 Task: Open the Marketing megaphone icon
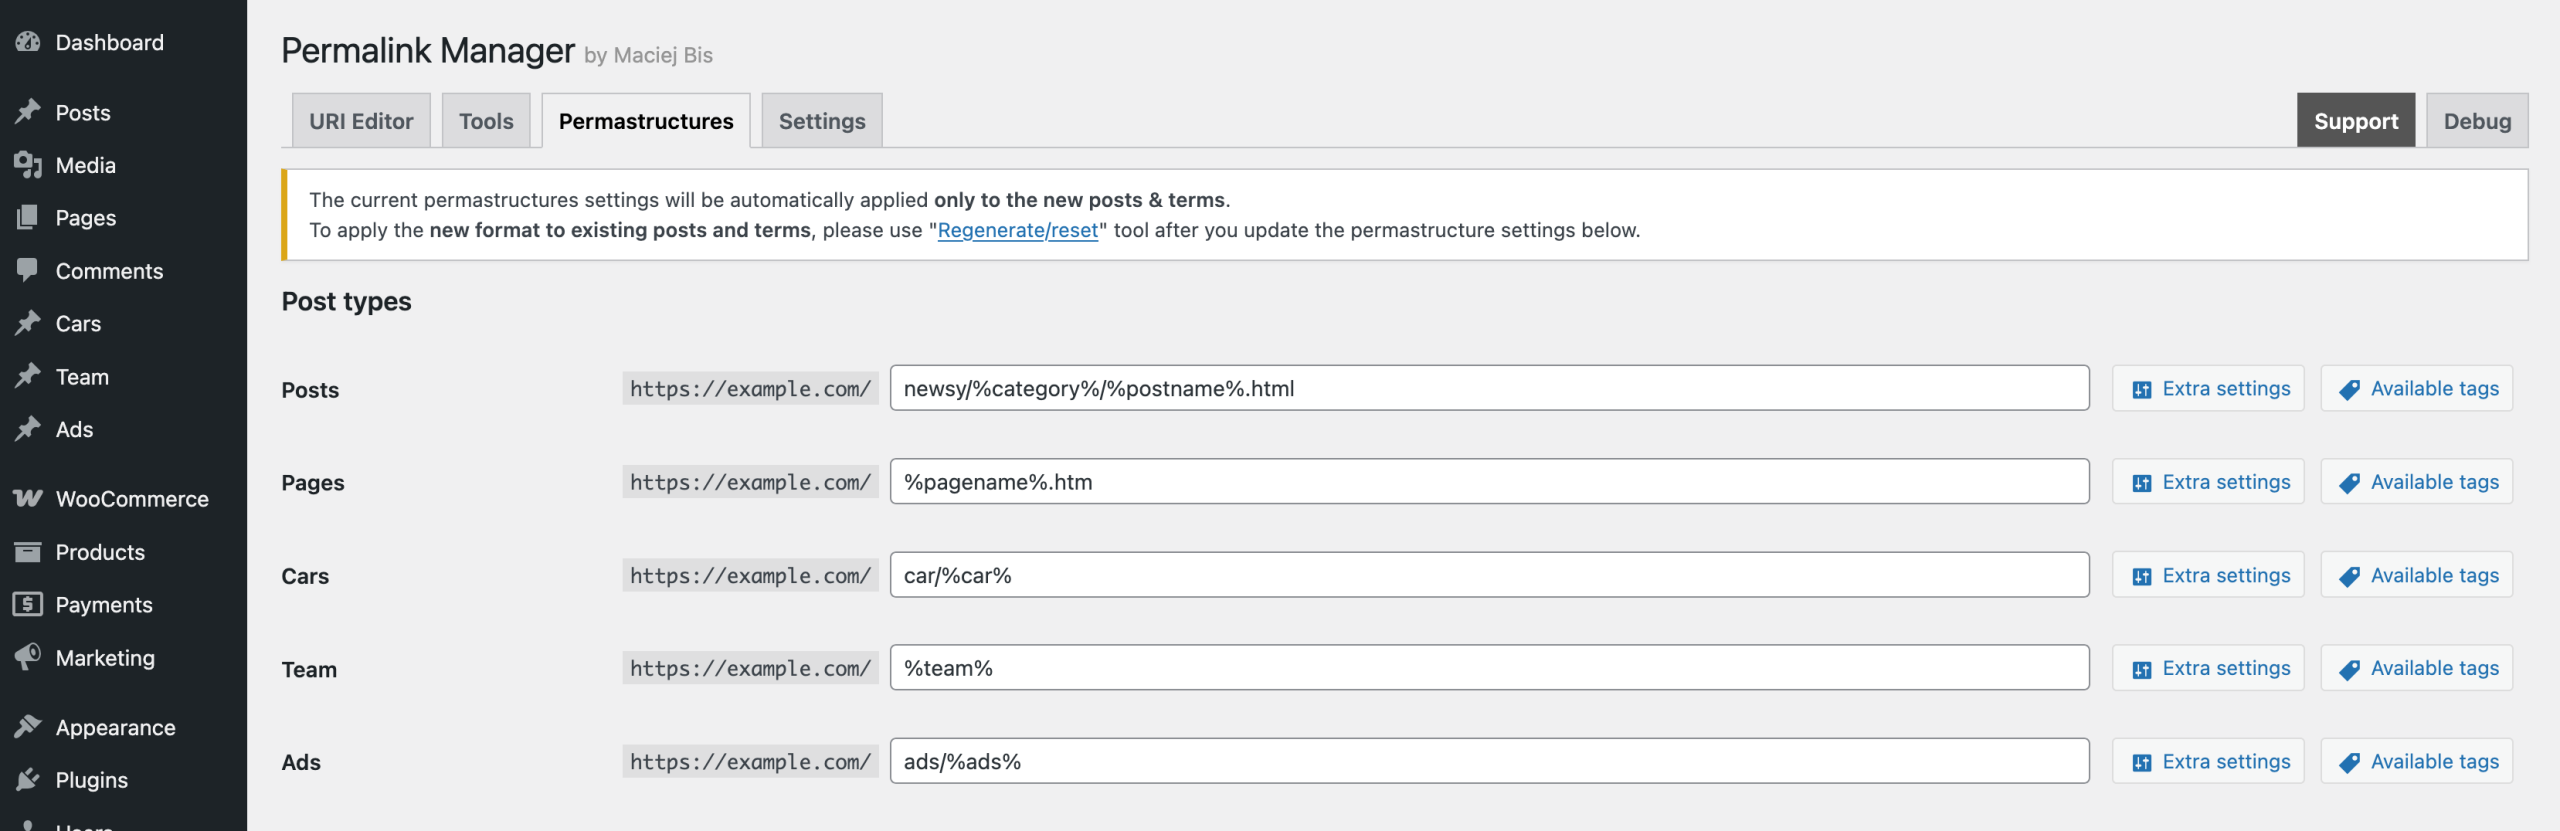click(28, 657)
